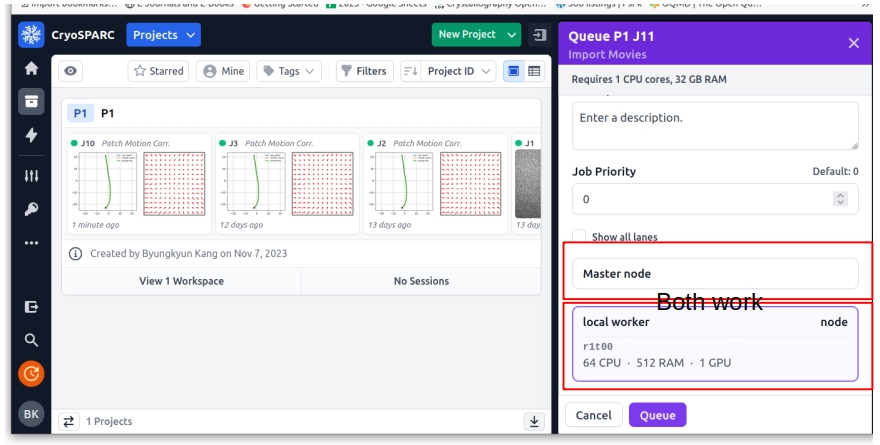
Task: Click the Admin key icon in sidebar
Action: coord(31,209)
